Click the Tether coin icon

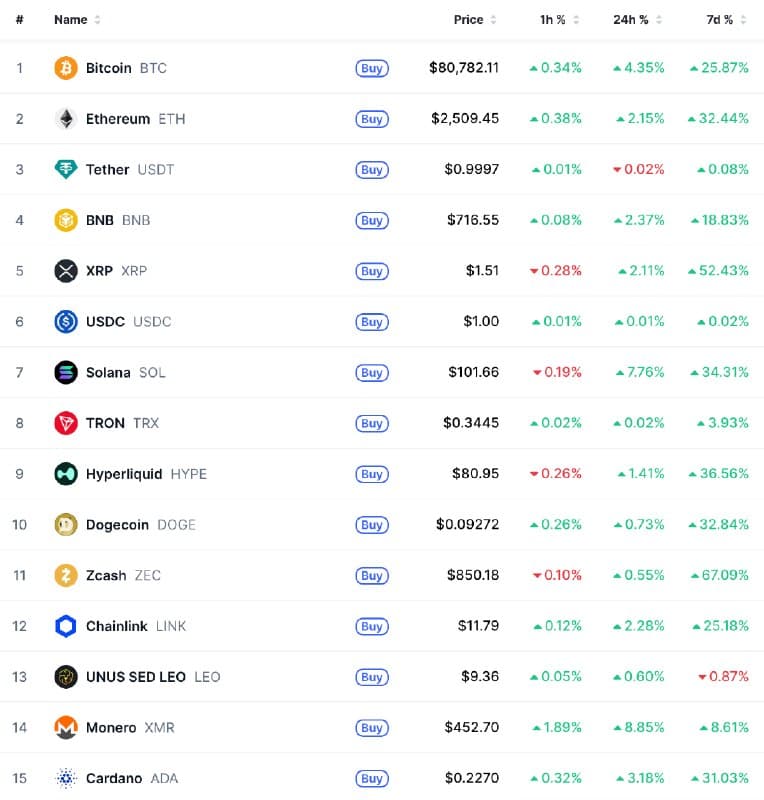66,169
